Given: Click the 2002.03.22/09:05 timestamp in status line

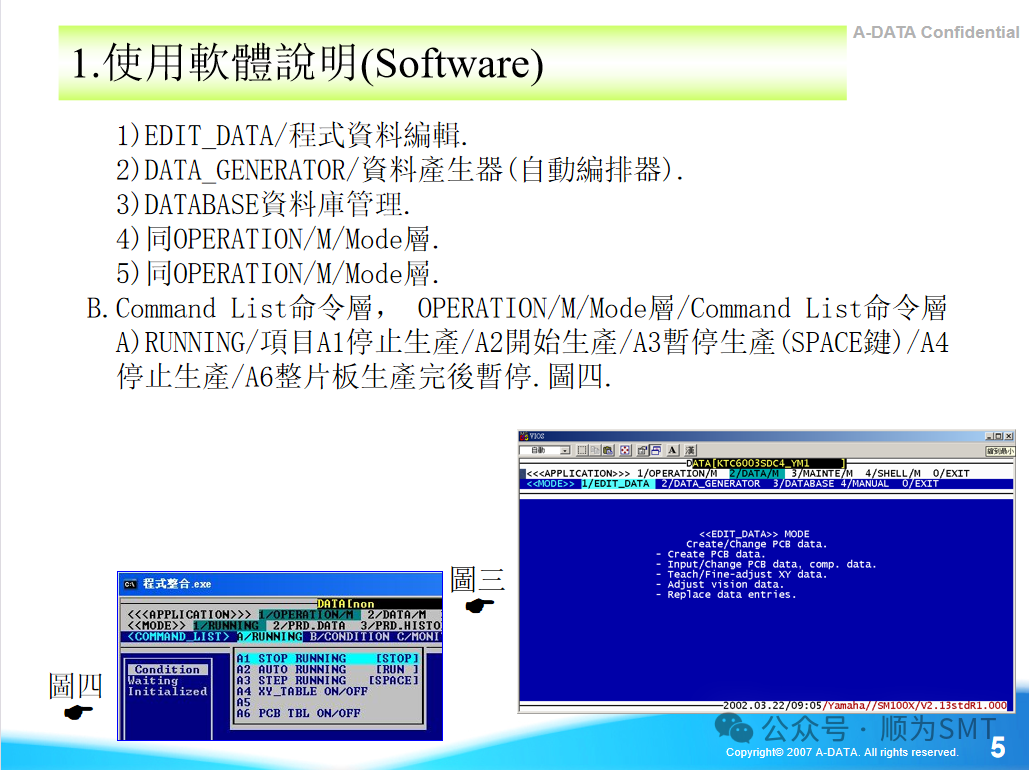Looking at the screenshot, I should pyautogui.click(x=772, y=706).
